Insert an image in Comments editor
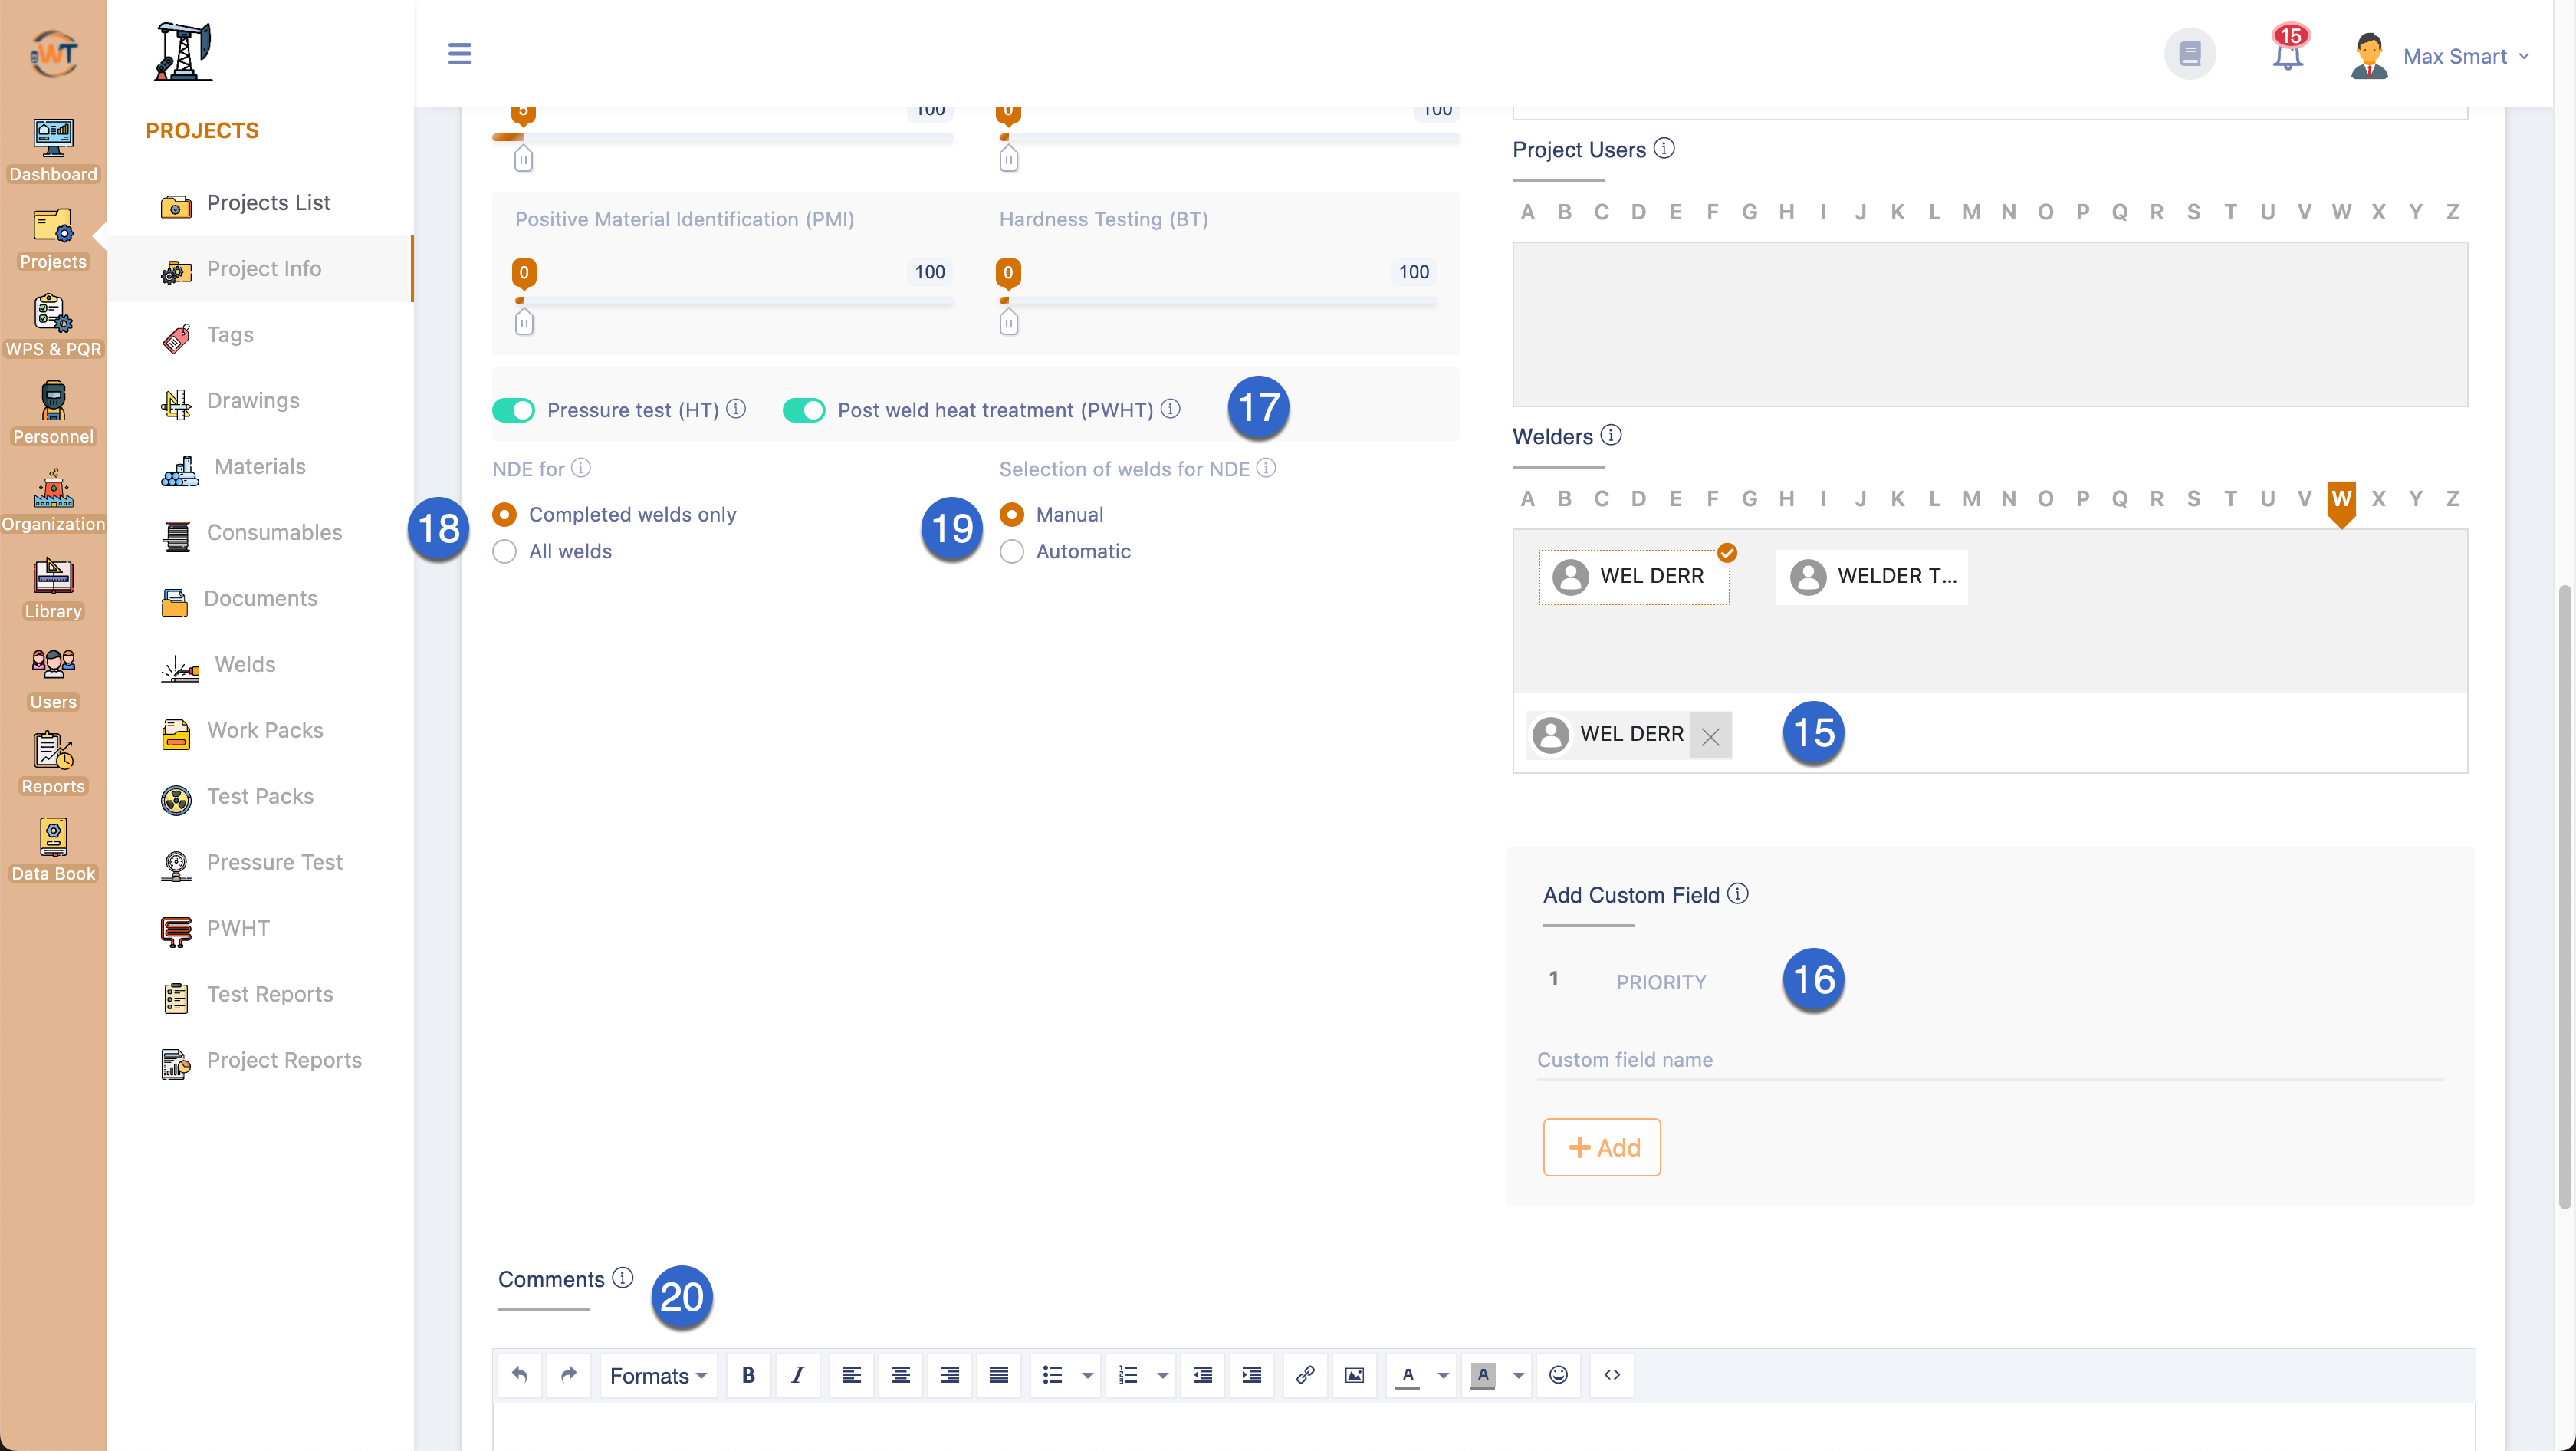This screenshot has height=1451, width=2576. click(x=1354, y=1375)
